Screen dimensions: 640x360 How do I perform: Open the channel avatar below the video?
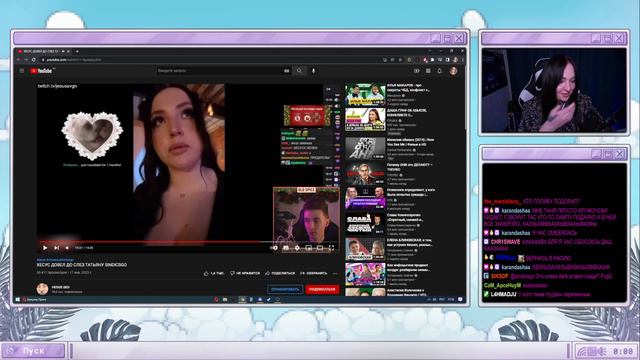[x=42, y=289]
